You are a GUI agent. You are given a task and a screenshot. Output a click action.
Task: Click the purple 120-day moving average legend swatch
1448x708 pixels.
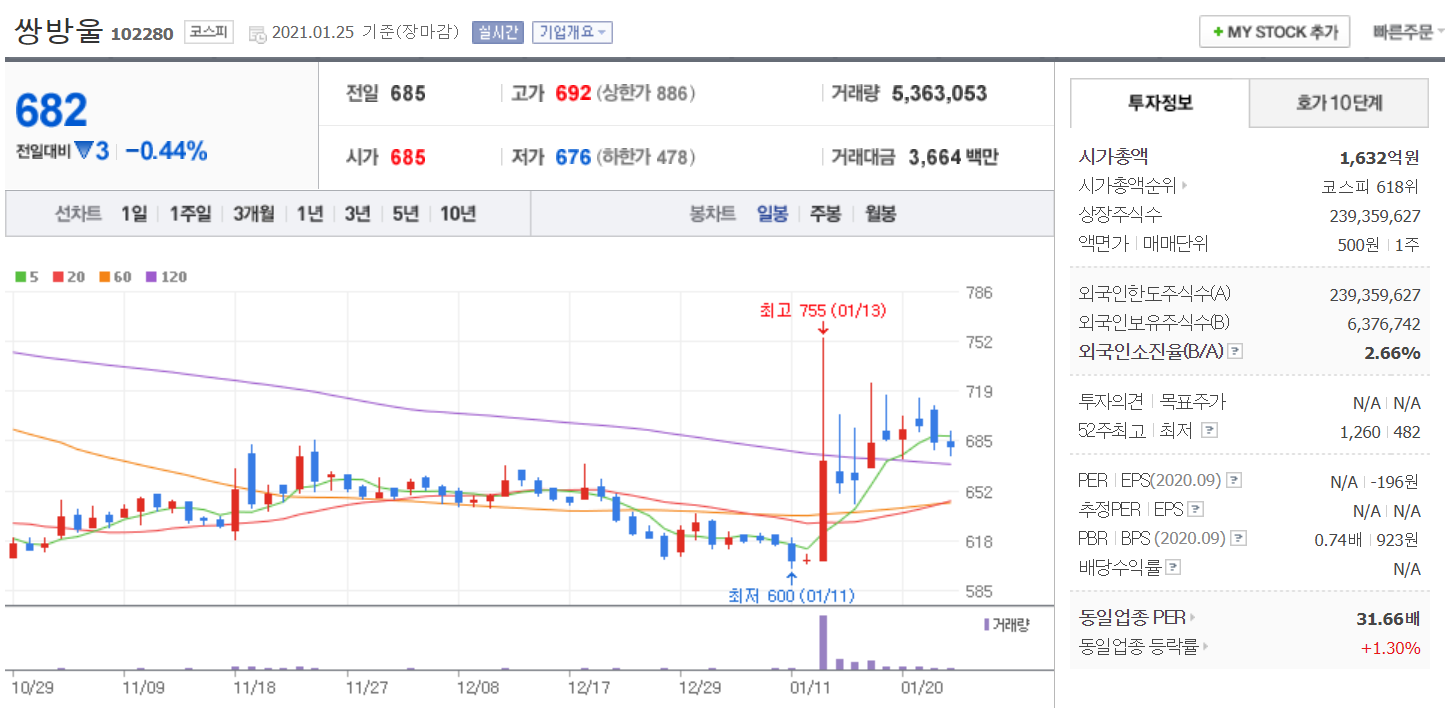click(151, 277)
